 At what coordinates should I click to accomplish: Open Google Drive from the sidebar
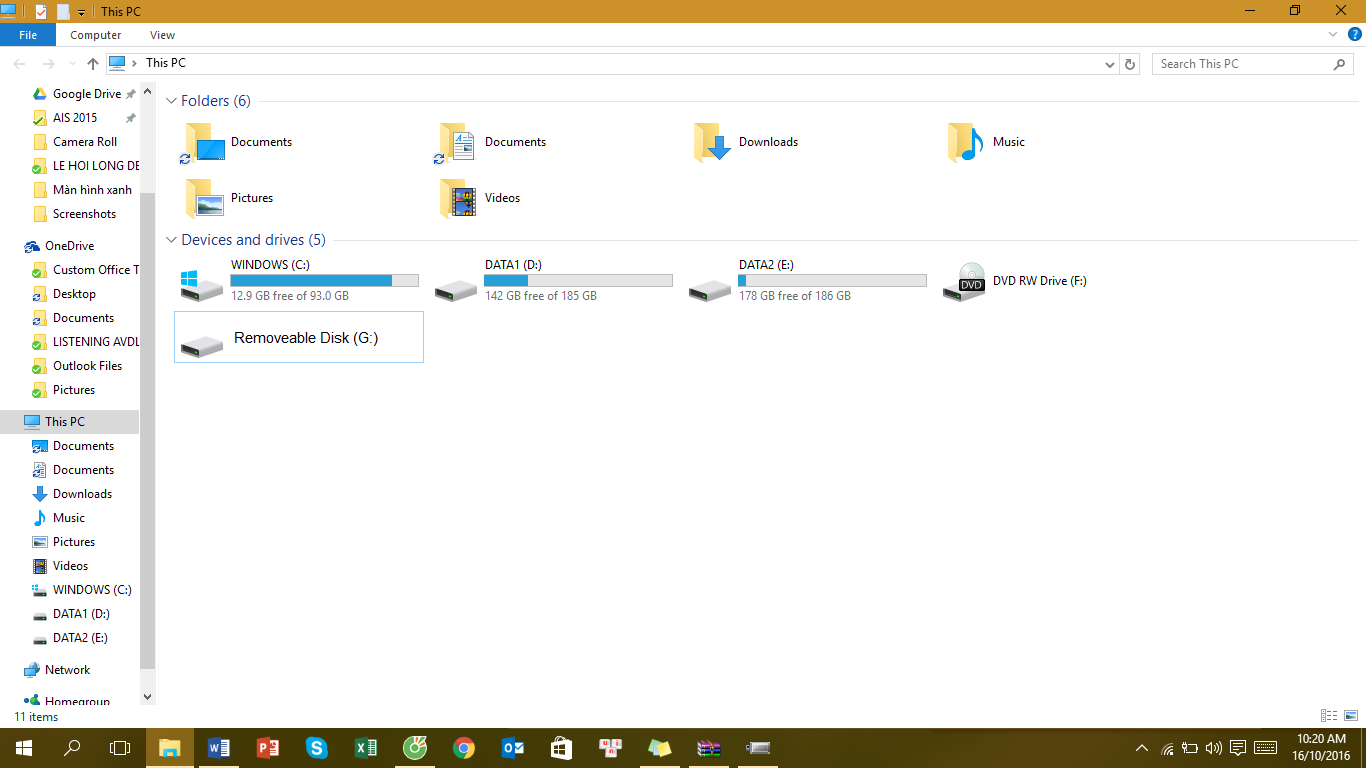tap(85, 93)
